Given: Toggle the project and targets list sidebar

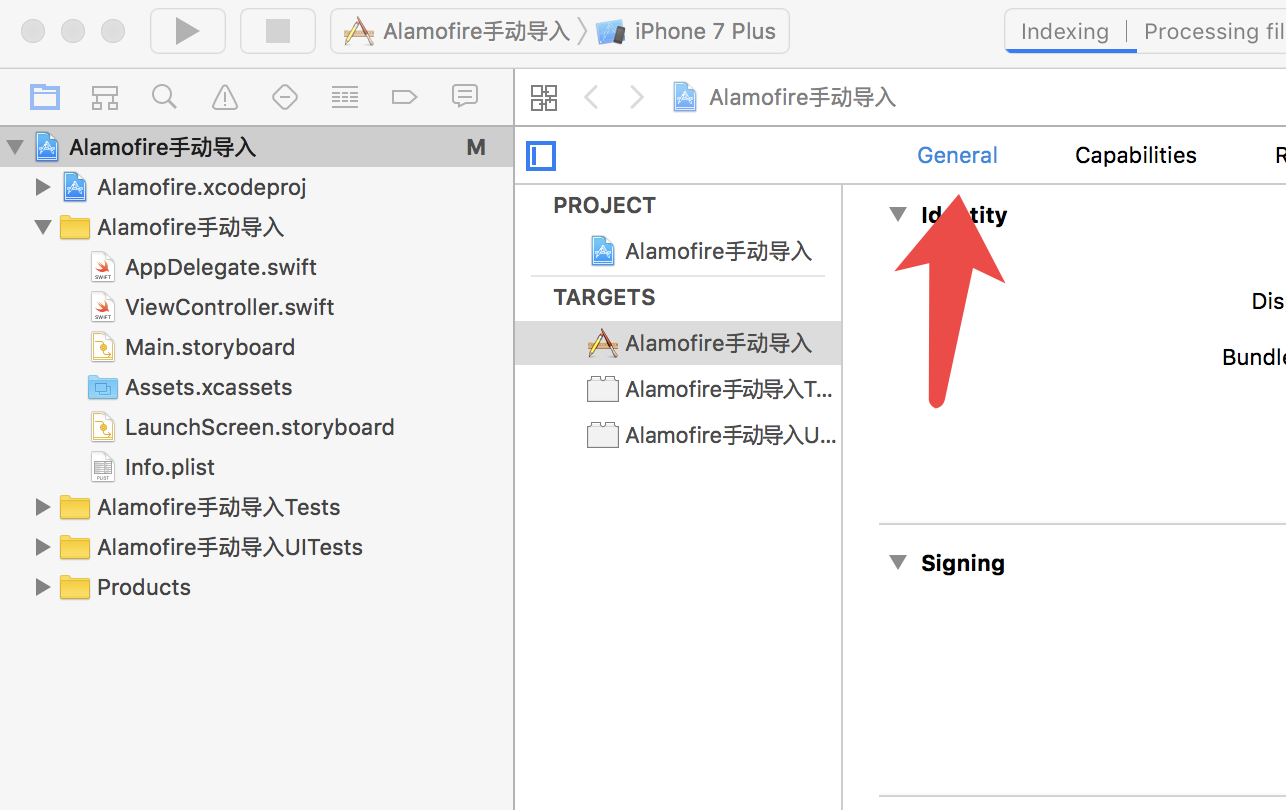Looking at the screenshot, I should 541,156.
